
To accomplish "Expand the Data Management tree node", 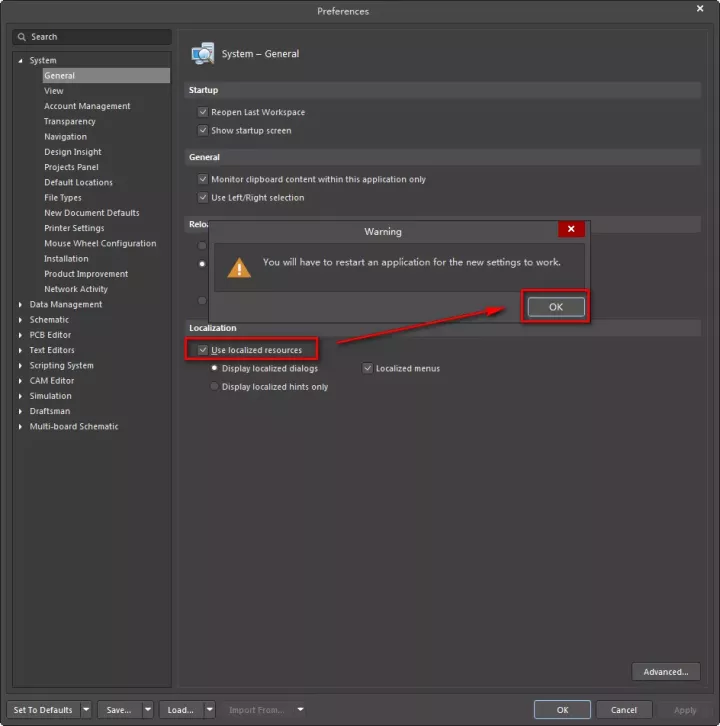I will tap(20, 305).
